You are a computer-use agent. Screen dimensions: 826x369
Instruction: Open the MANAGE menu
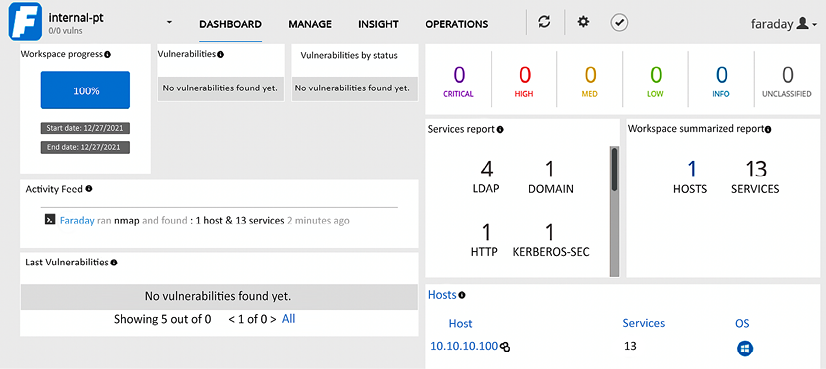310,24
